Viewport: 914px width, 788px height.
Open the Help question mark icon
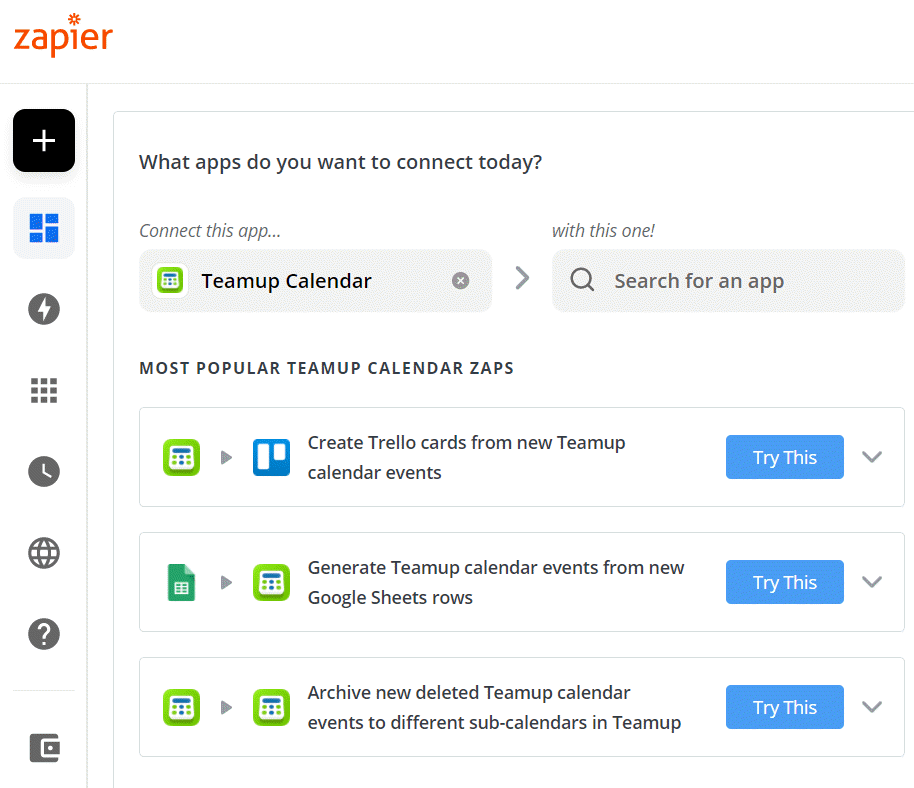point(44,634)
